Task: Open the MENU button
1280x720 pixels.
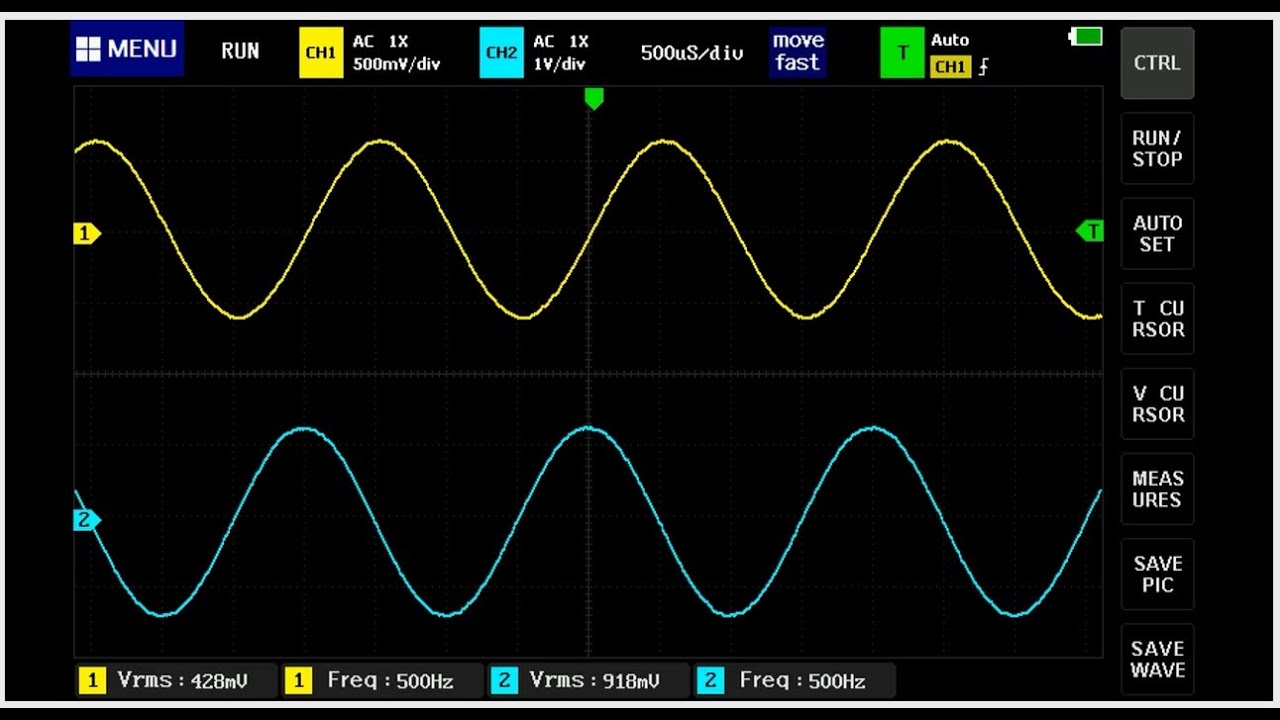Action: [127, 49]
